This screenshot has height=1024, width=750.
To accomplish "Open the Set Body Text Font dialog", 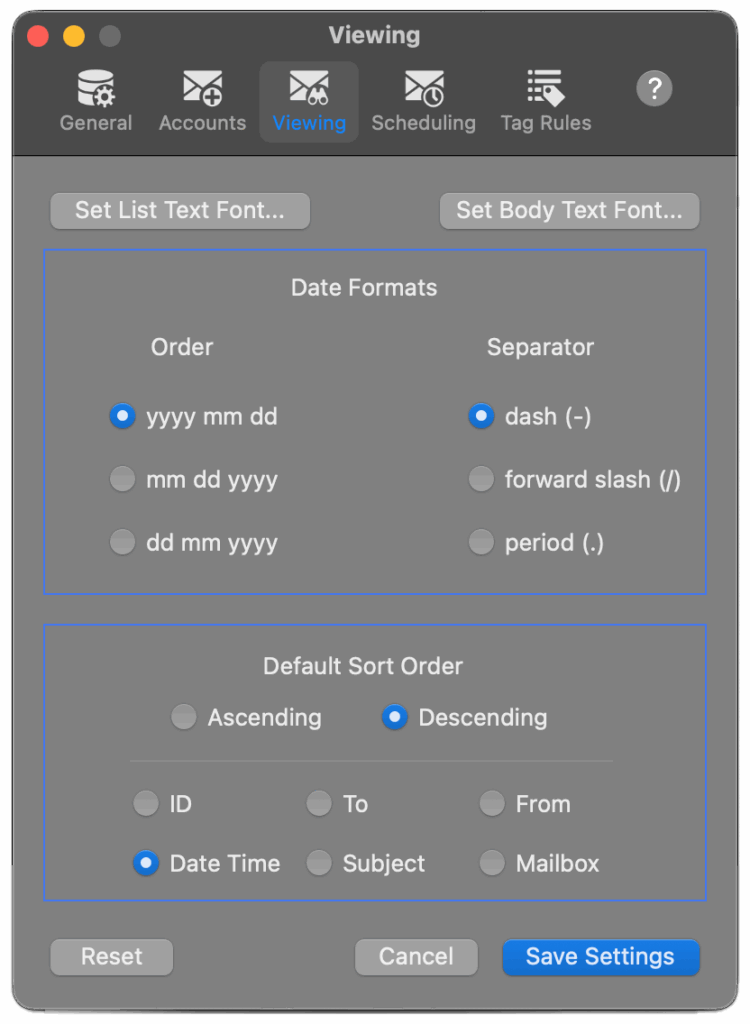I will pyautogui.click(x=569, y=211).
